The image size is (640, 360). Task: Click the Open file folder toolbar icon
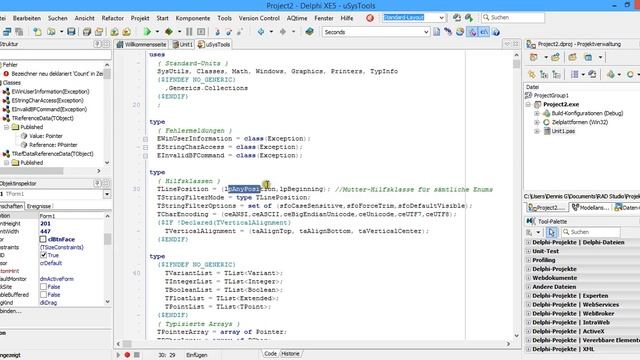pyautogui.click(x=51, y=31)
